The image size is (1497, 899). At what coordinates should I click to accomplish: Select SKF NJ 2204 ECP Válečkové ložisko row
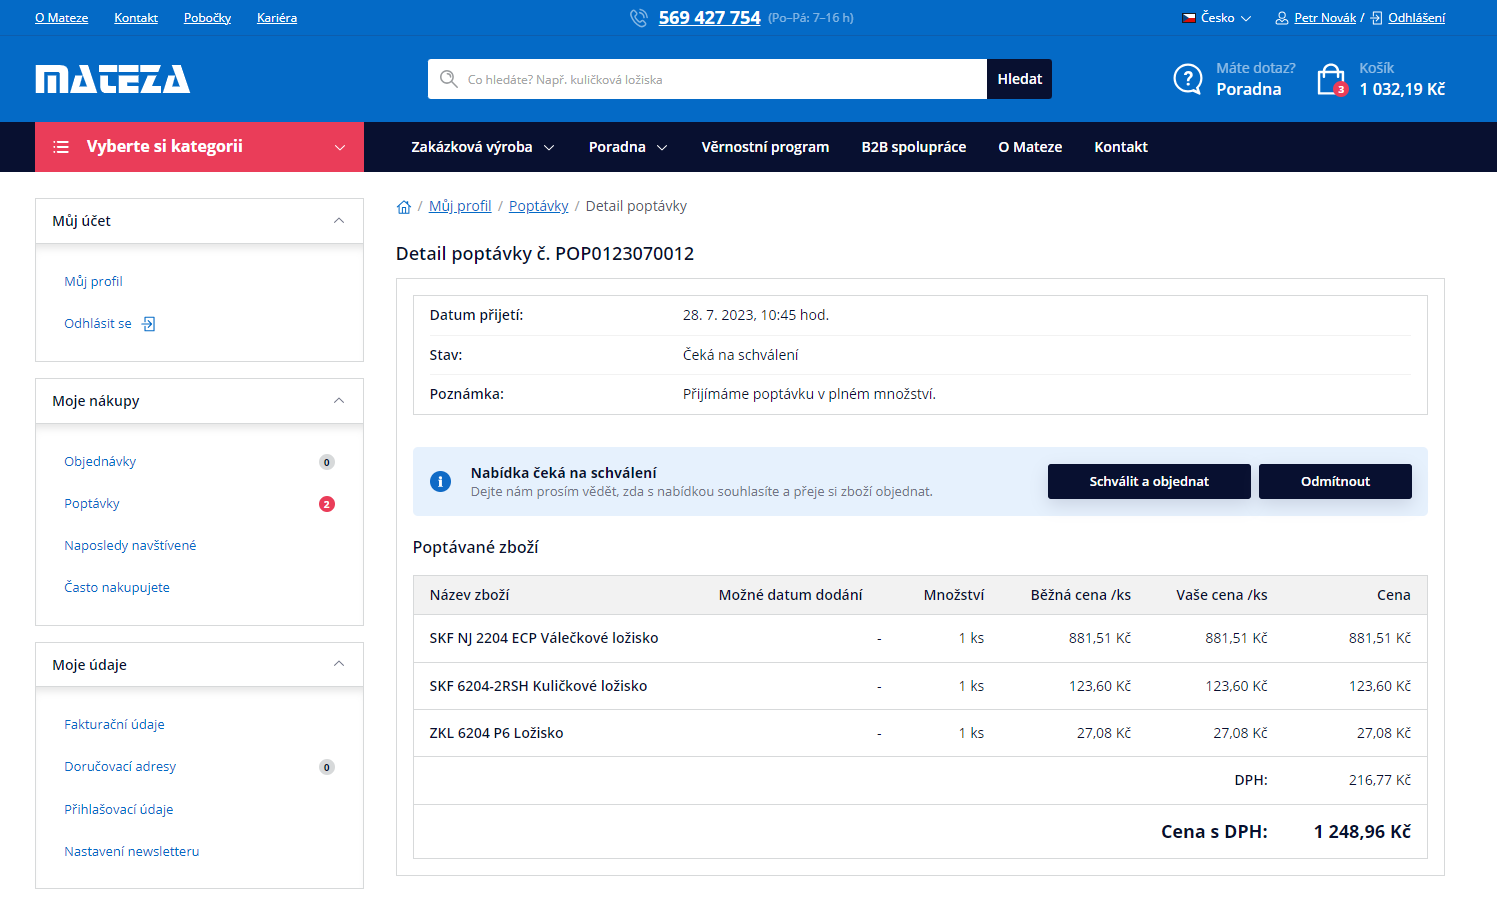pos(920,638)
